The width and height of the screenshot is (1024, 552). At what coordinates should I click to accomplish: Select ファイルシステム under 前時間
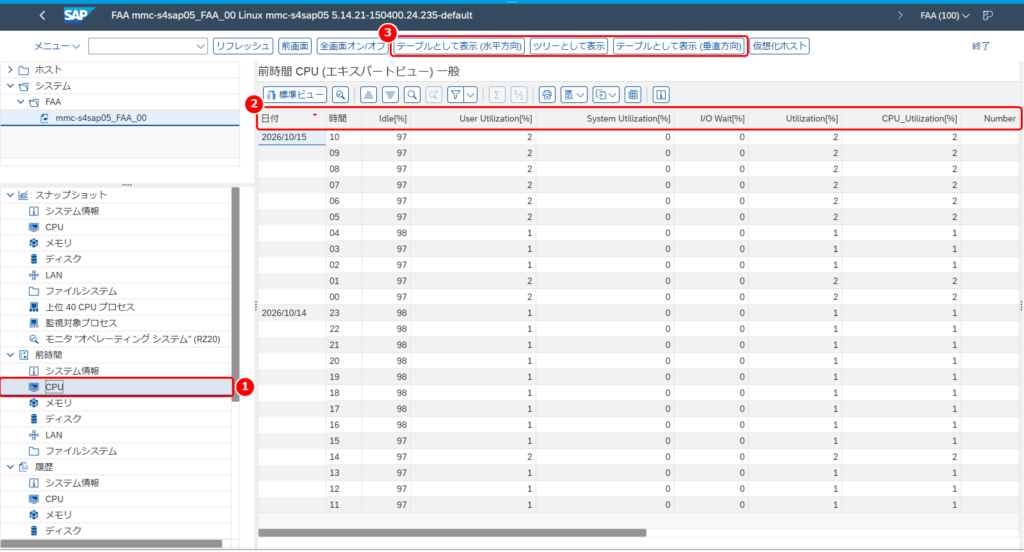point(81,451)
